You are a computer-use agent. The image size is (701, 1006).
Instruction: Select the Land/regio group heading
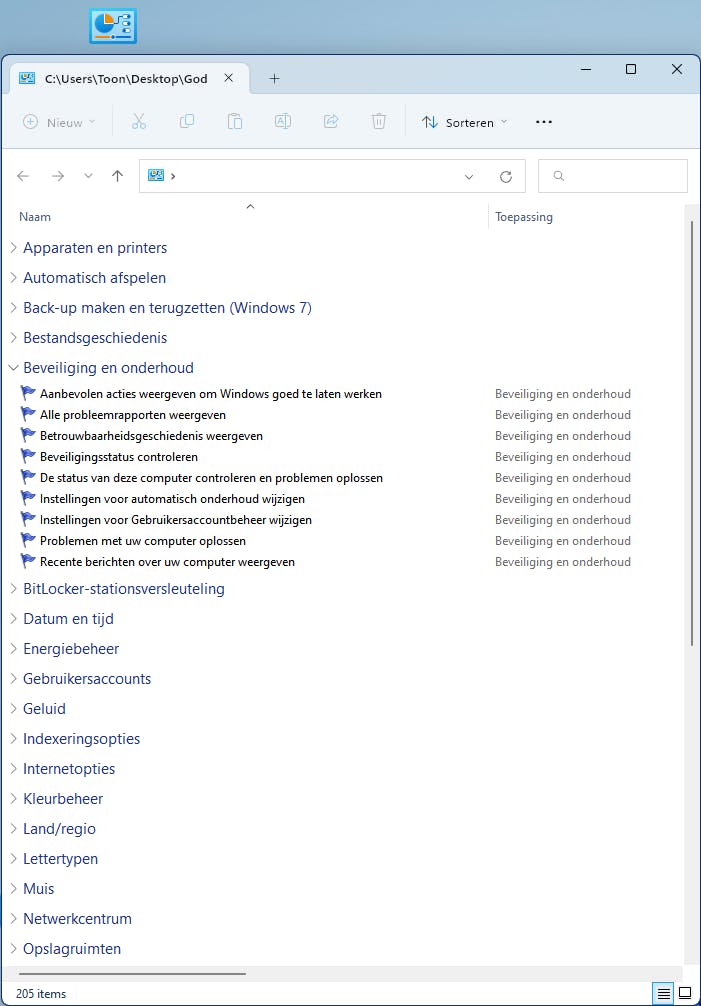[60, 829]
